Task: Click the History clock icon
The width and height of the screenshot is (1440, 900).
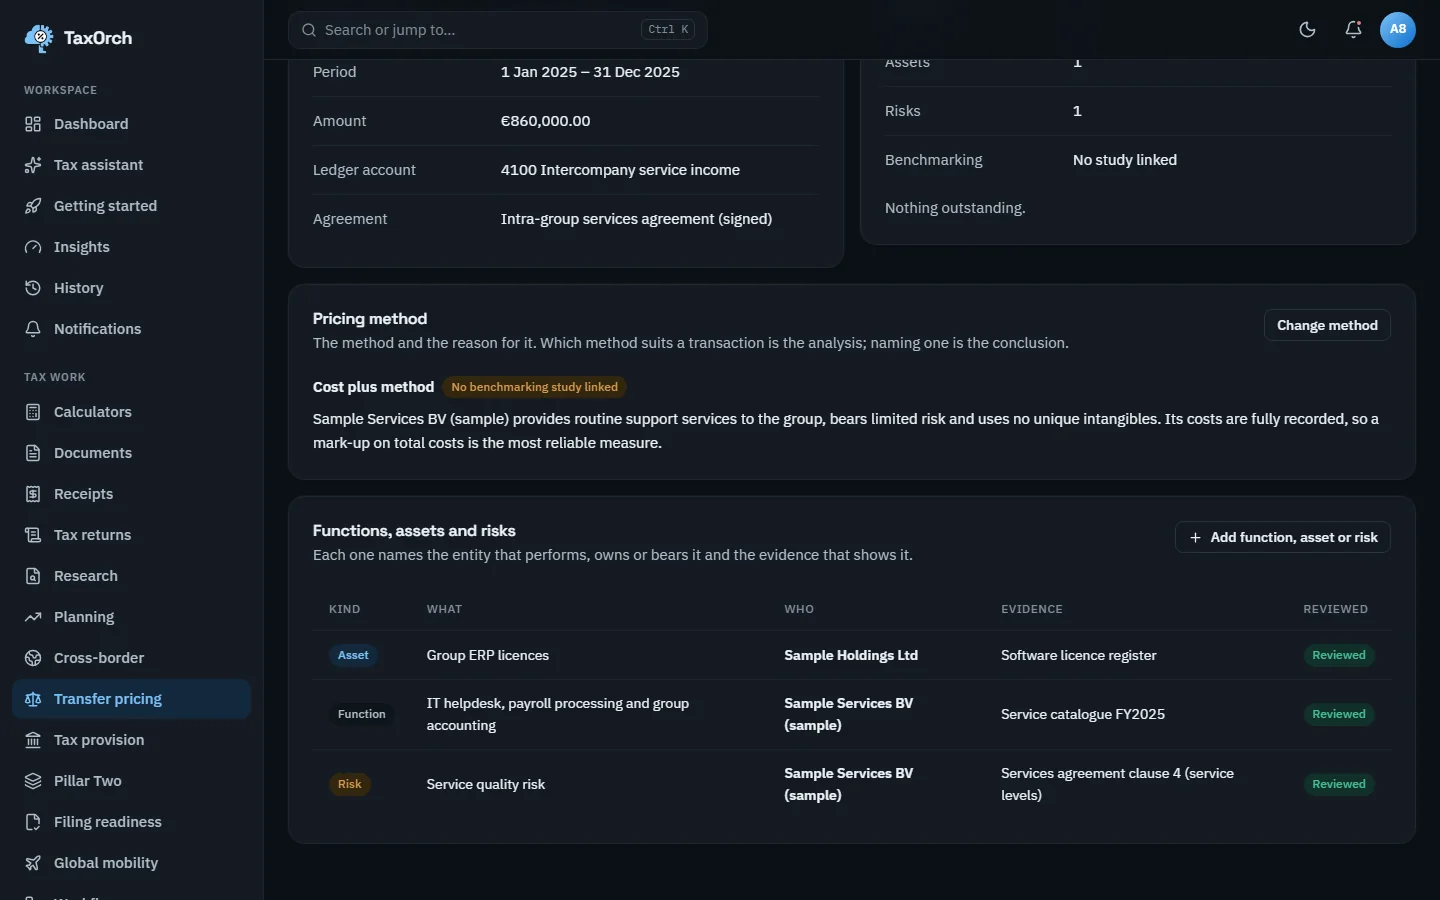Action: click(33, 288)
